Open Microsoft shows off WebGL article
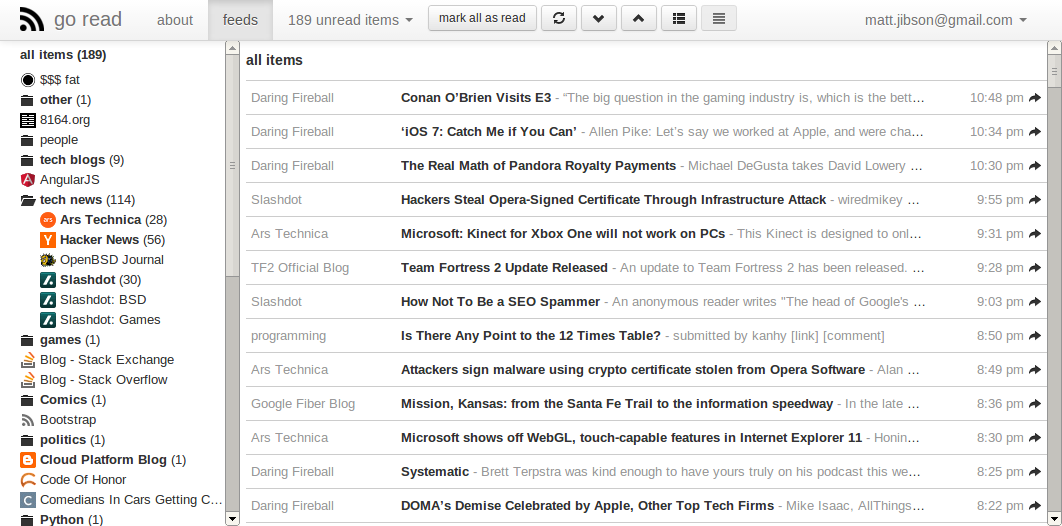 [x=631, y=437]
